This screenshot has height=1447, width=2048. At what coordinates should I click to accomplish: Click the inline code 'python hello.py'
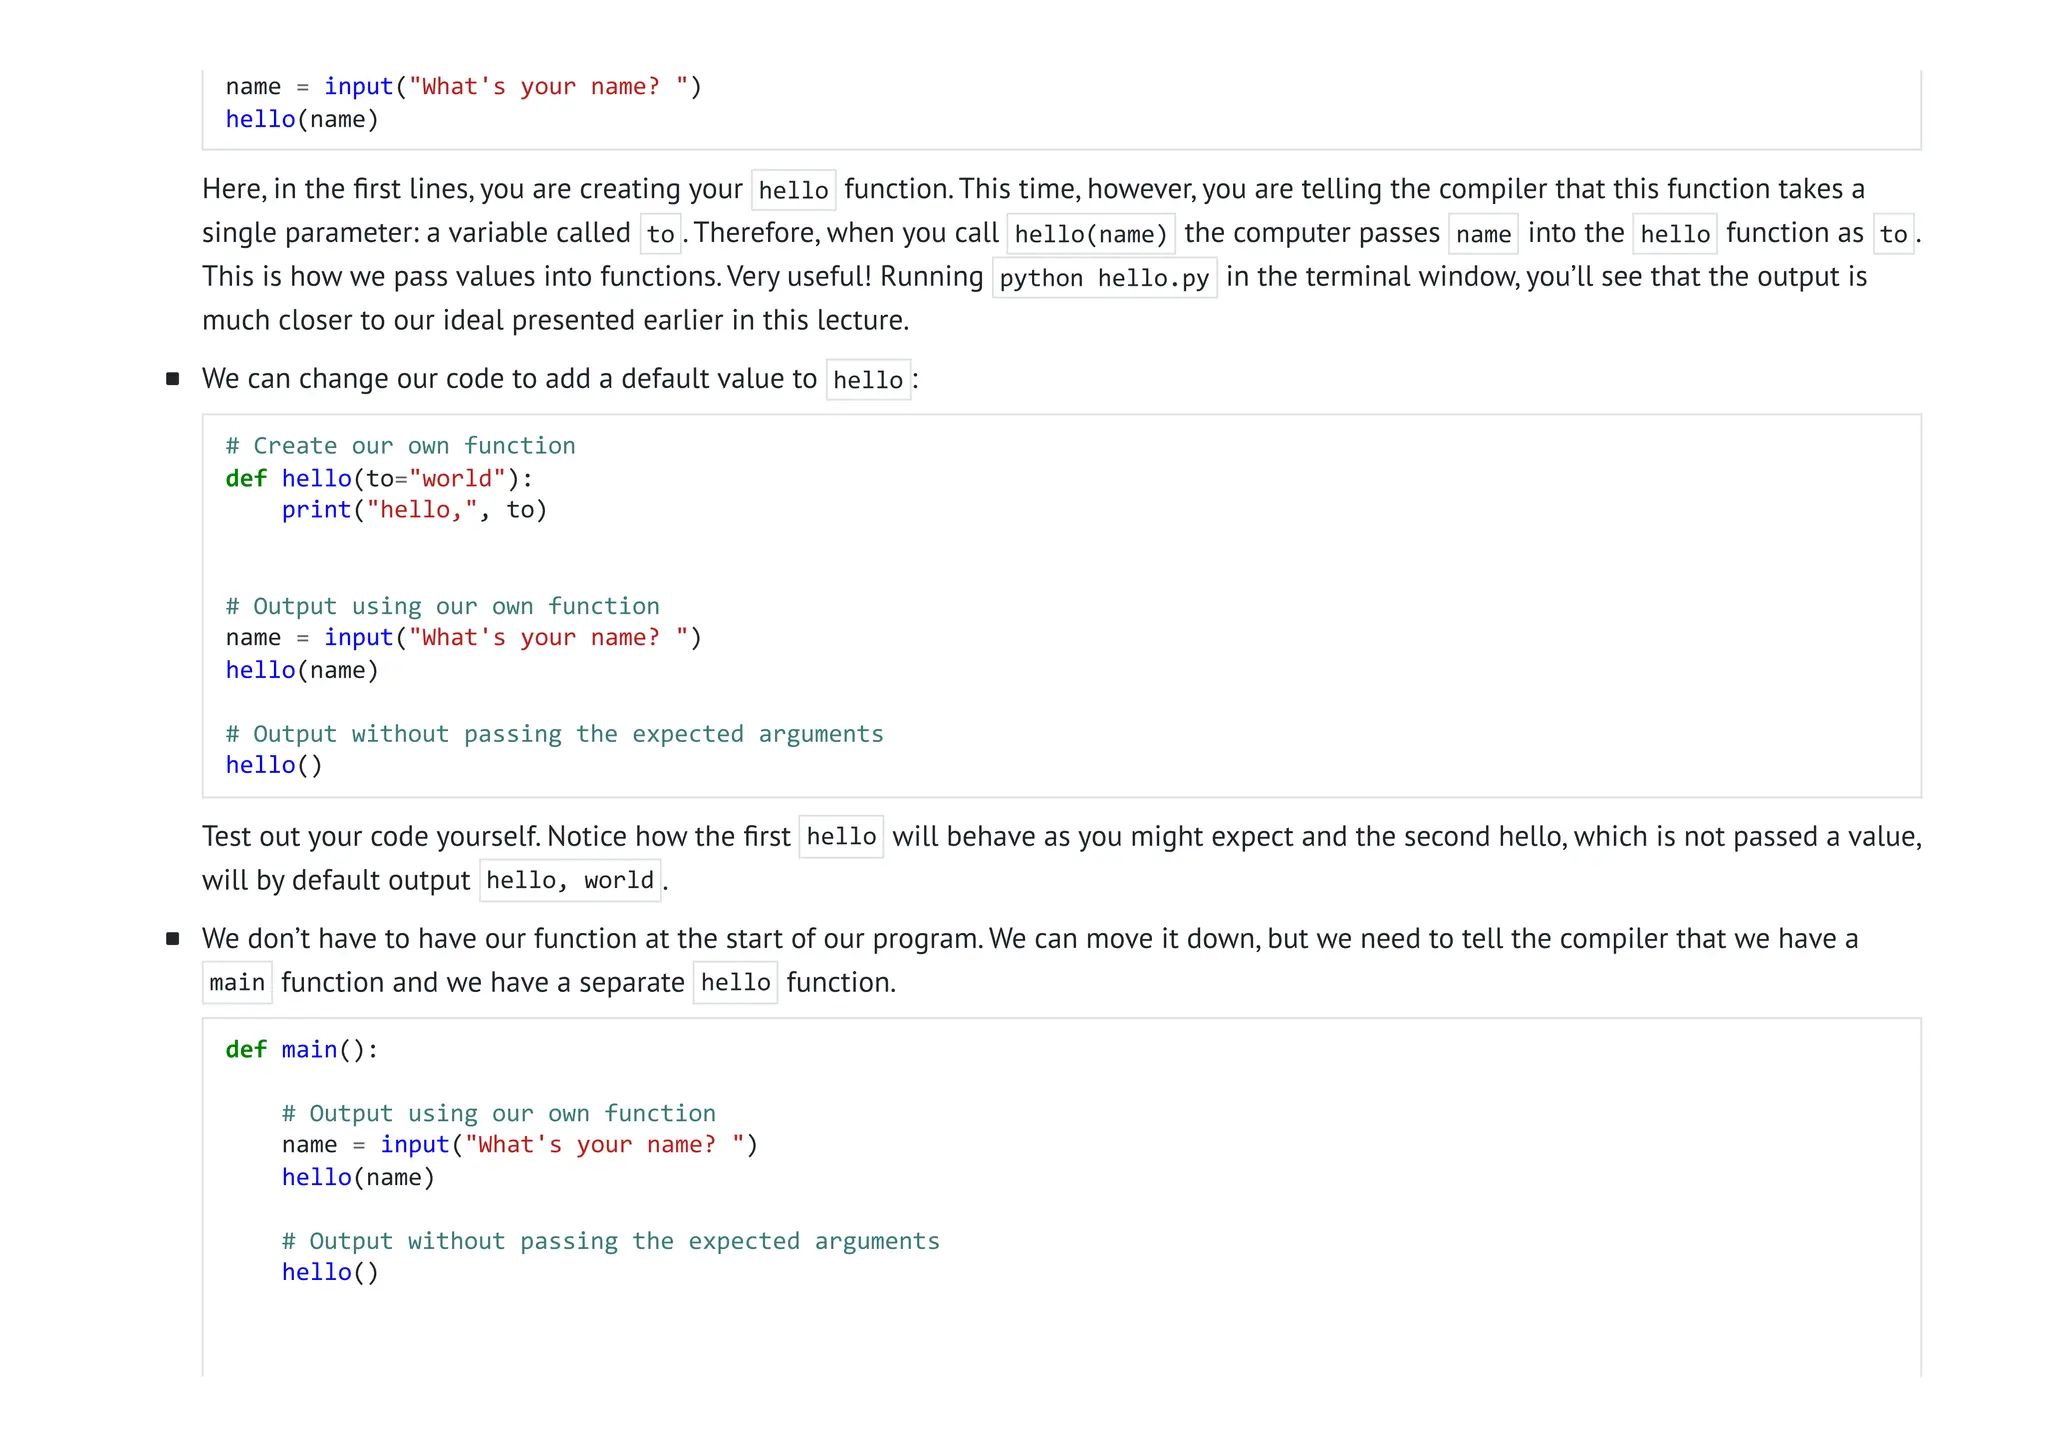[x=1104, y=278]
